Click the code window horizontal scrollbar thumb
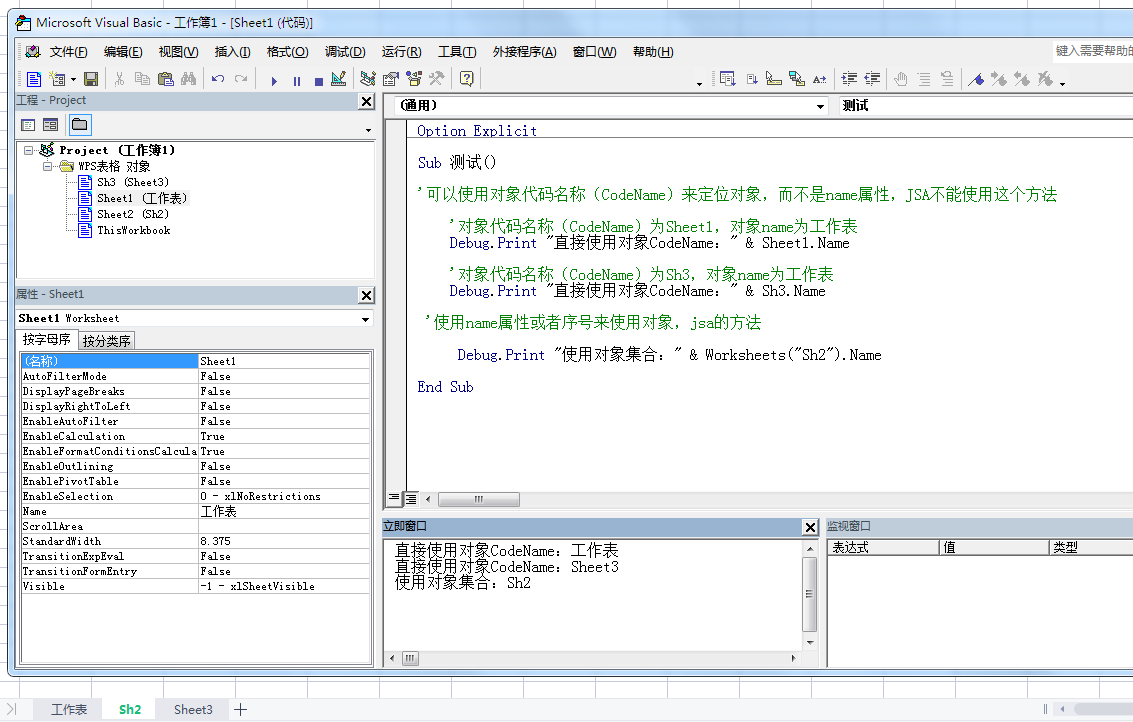Image resolution: width=1133 pixels, height=722 pixels. [478, 499]
